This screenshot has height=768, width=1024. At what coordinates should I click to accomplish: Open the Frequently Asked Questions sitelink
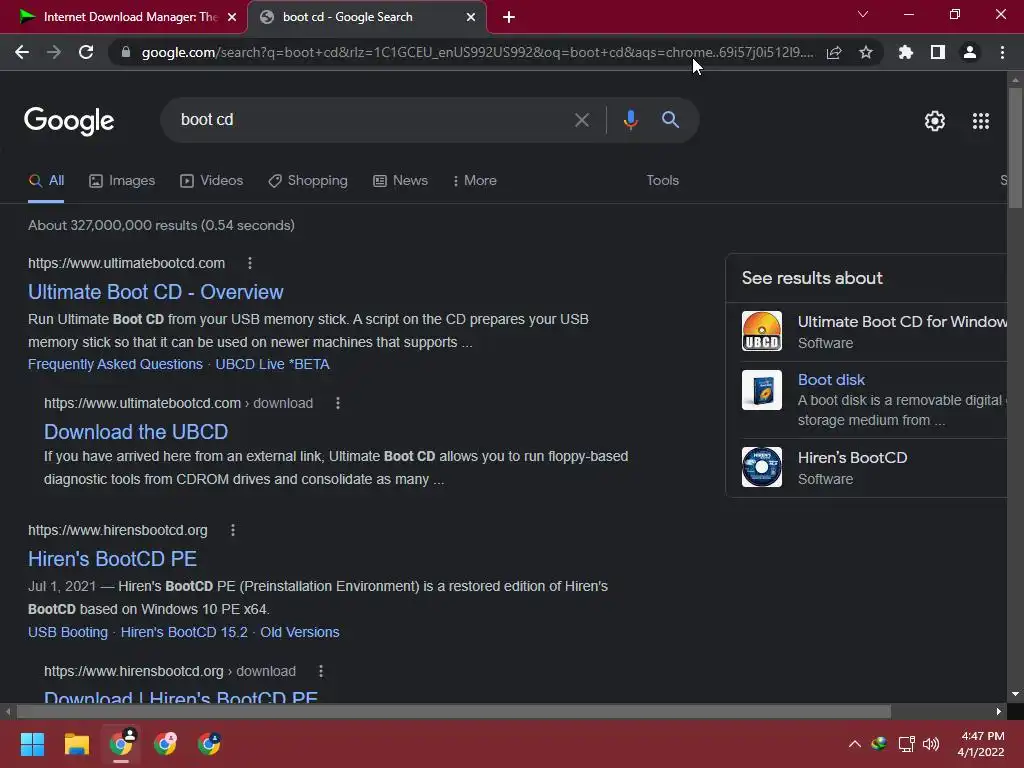pyautogui.click(x=115, y=364)
